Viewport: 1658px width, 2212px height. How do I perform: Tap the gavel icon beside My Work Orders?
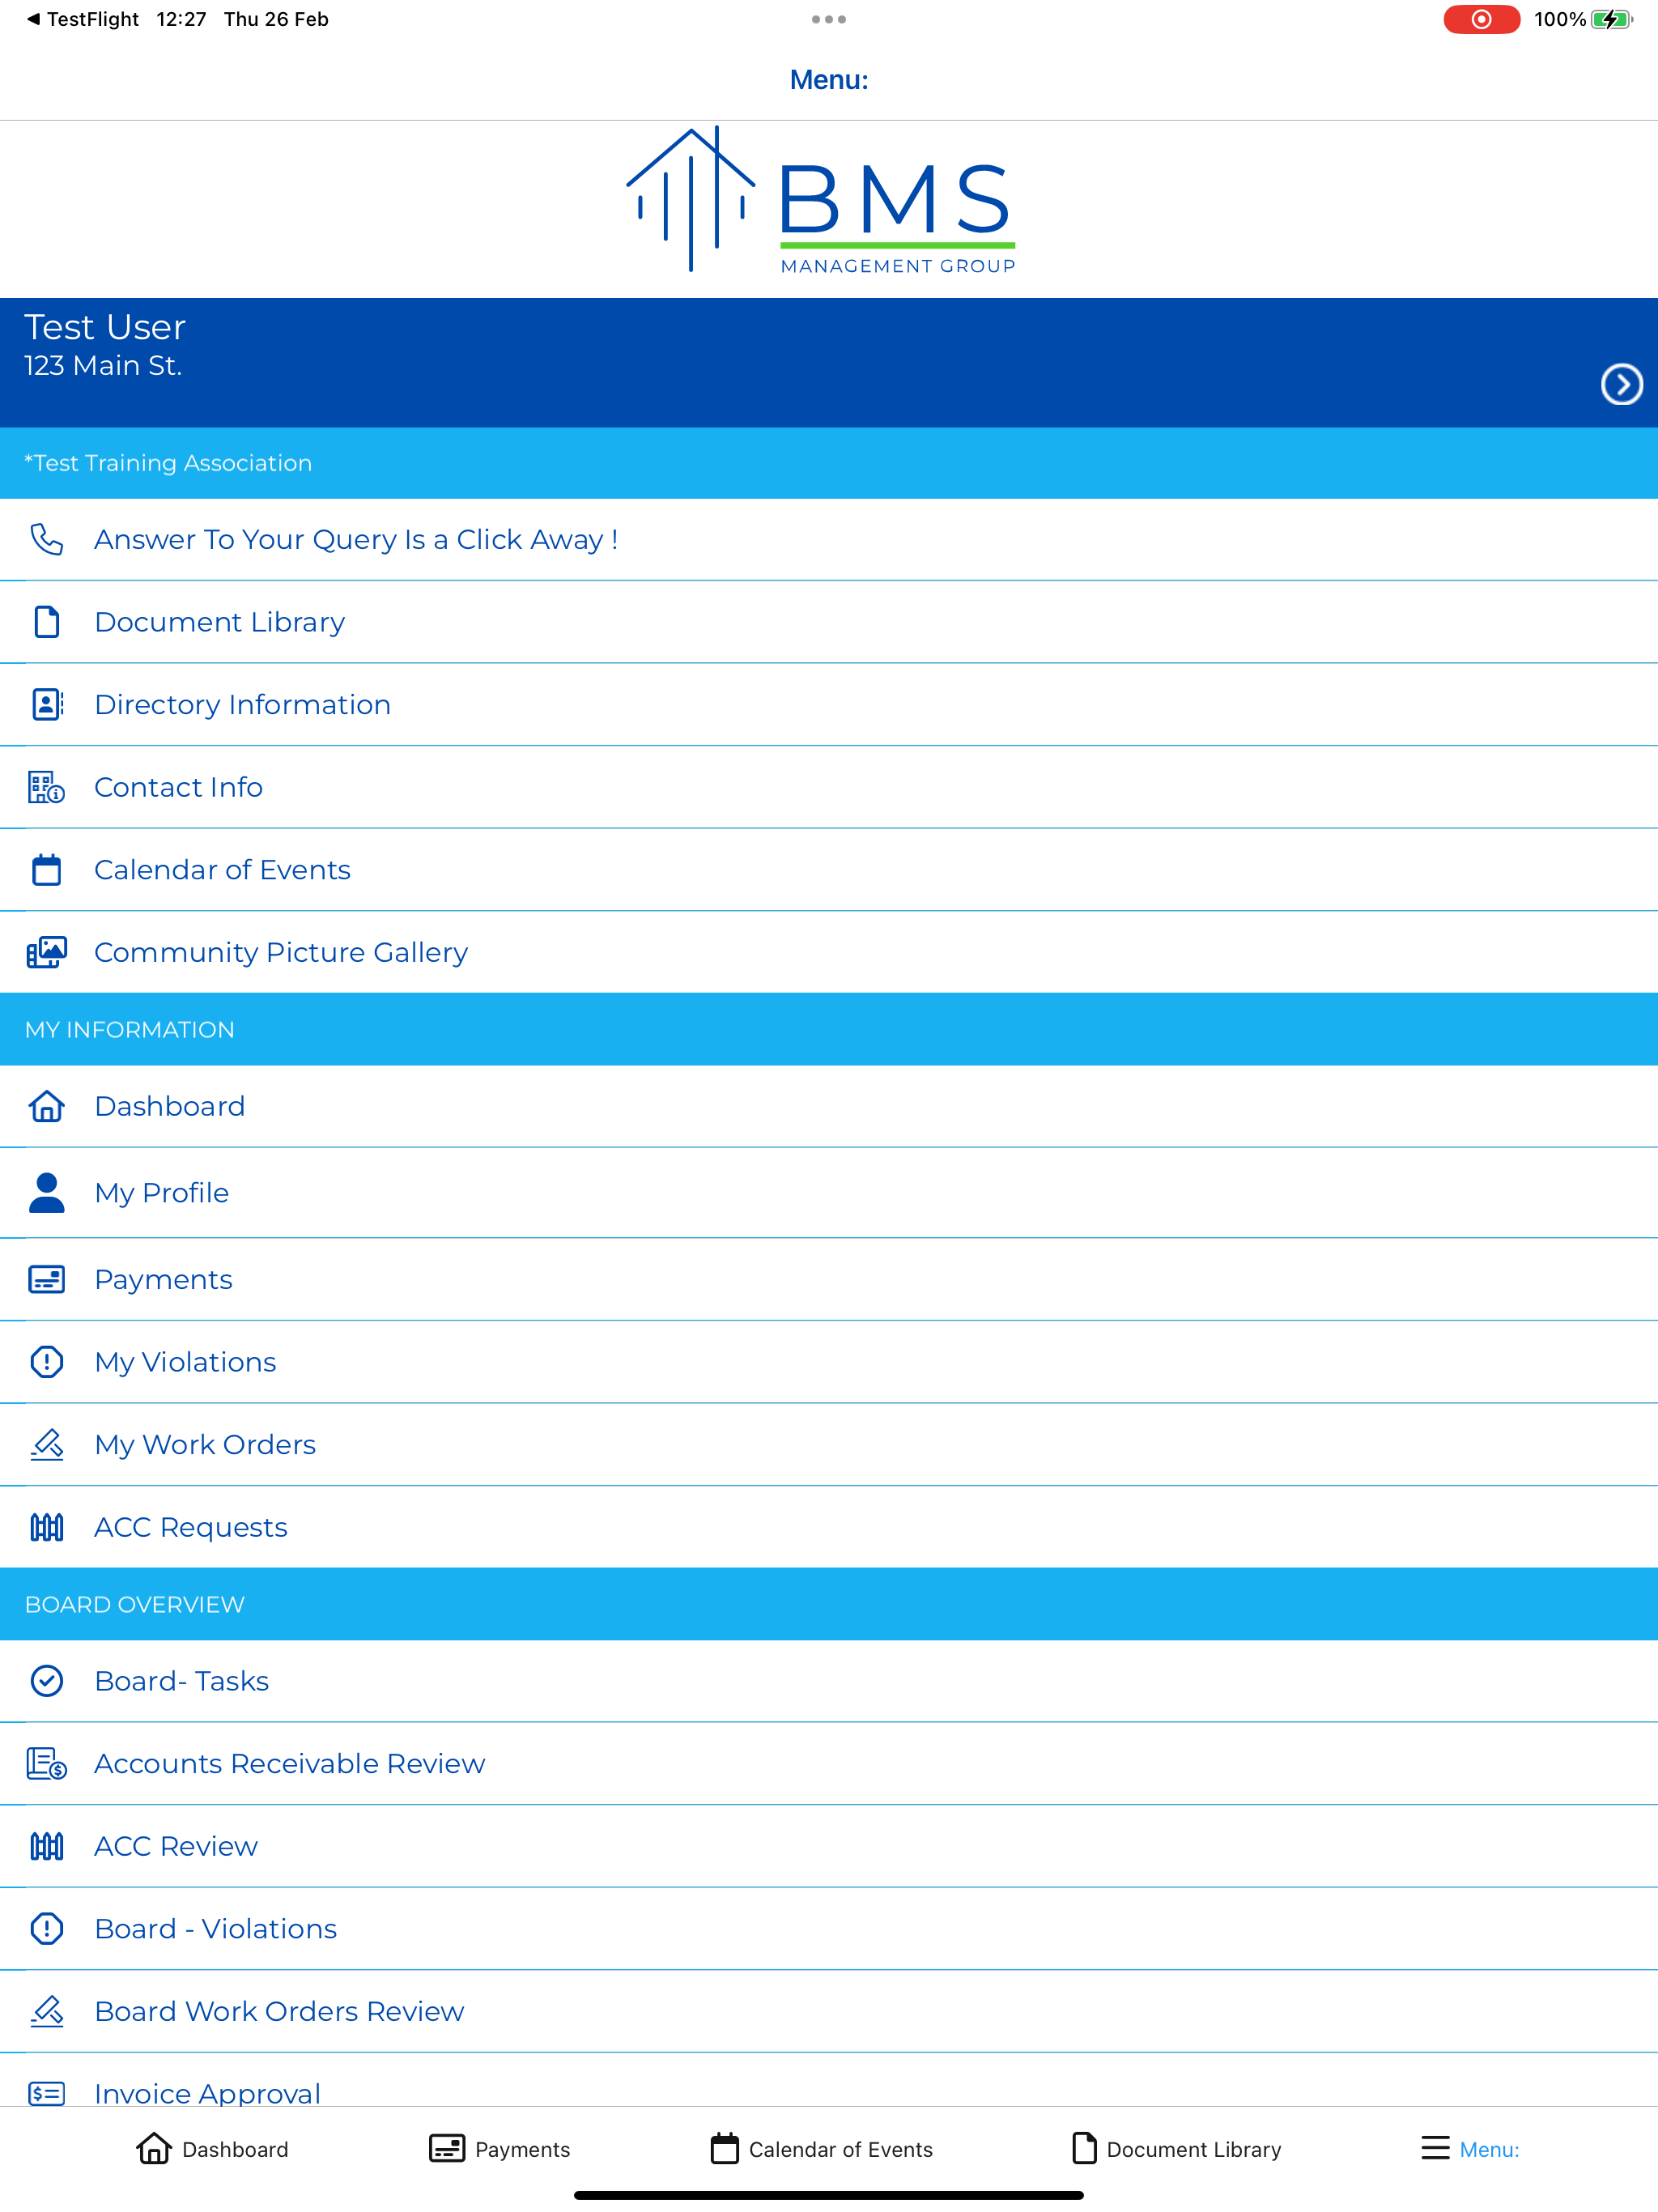coord(46,1444)
